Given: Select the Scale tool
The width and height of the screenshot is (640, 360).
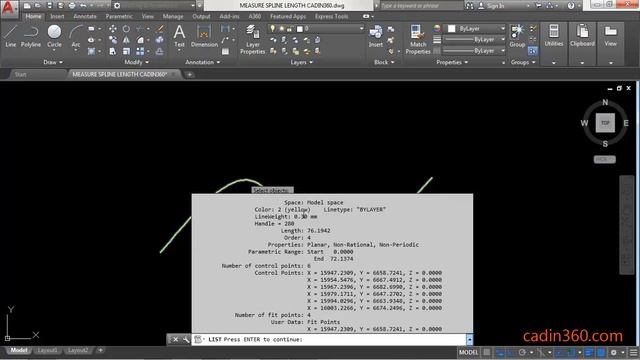Looking at the screenshot, I should pos(126,51).
